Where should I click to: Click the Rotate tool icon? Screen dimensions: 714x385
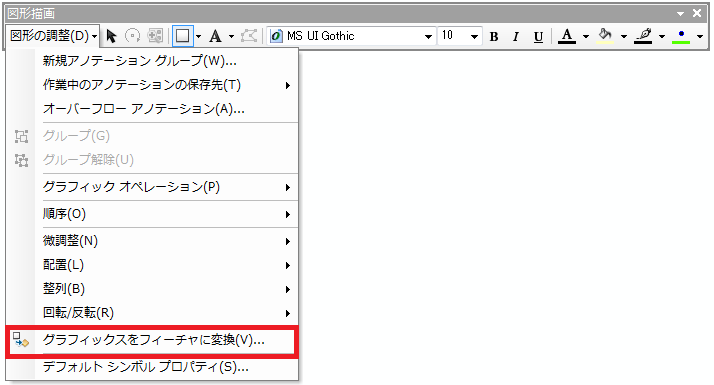(x=133, y=36)
